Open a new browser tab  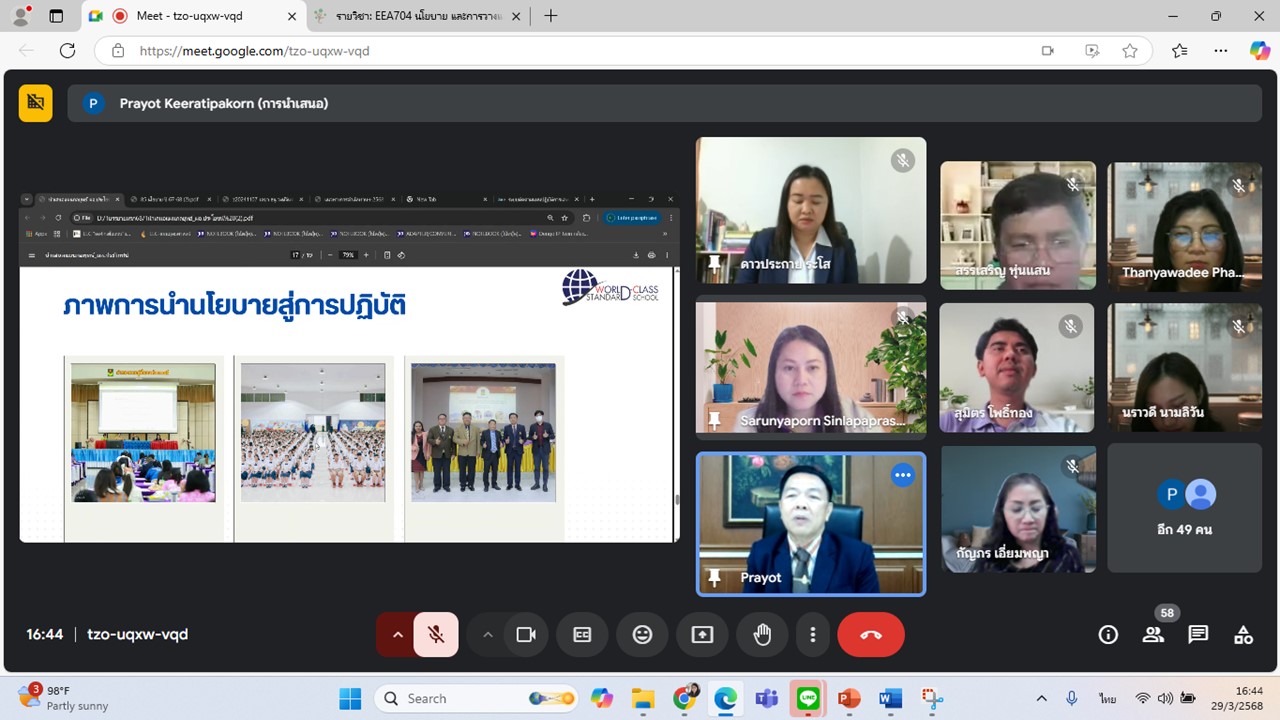(x=551, y=16)
